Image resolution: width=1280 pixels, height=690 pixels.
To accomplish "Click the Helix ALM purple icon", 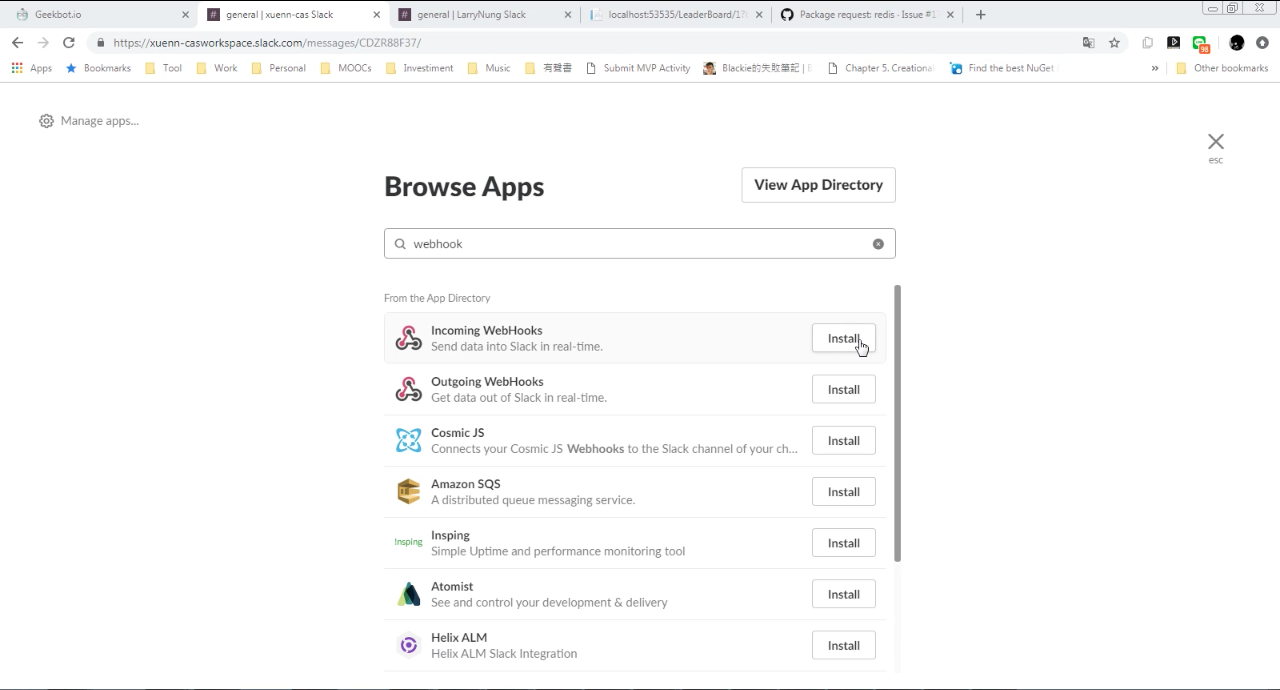I will (408, 645).
